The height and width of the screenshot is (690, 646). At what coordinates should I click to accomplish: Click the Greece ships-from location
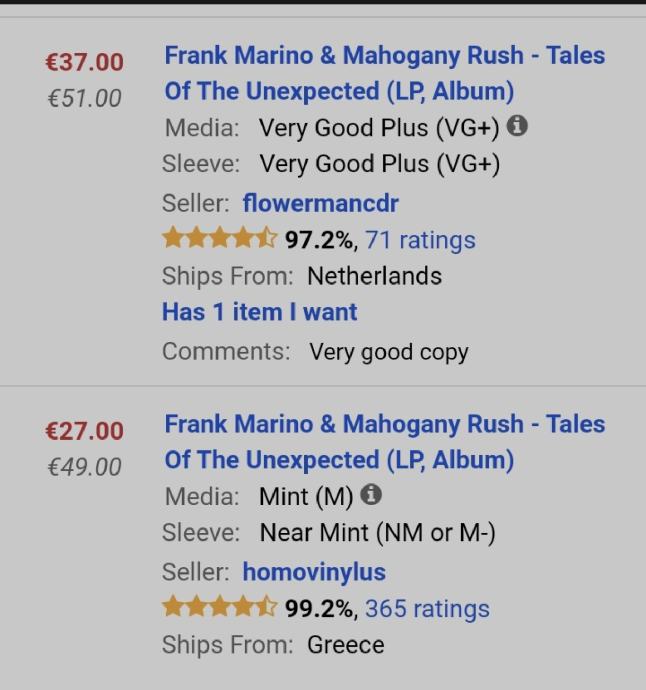point(345,645)
